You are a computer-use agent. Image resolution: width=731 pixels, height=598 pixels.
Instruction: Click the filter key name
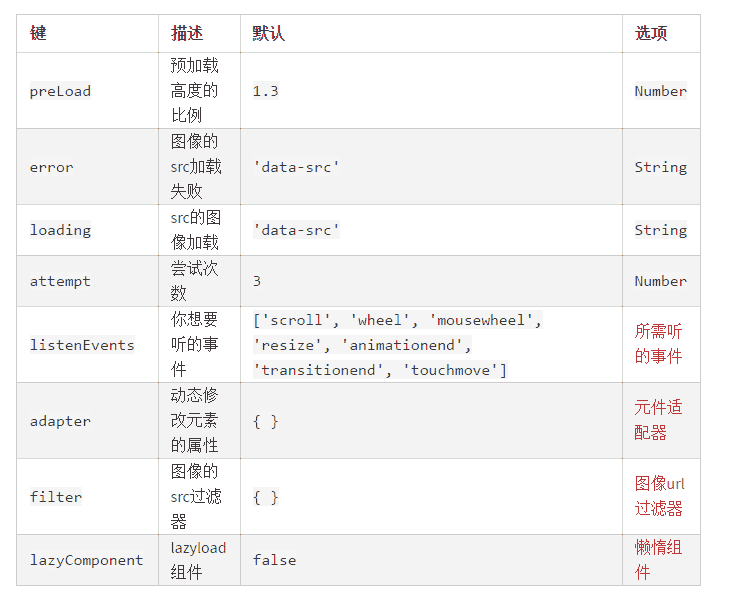pyautogui.click(x=56, y=497)
